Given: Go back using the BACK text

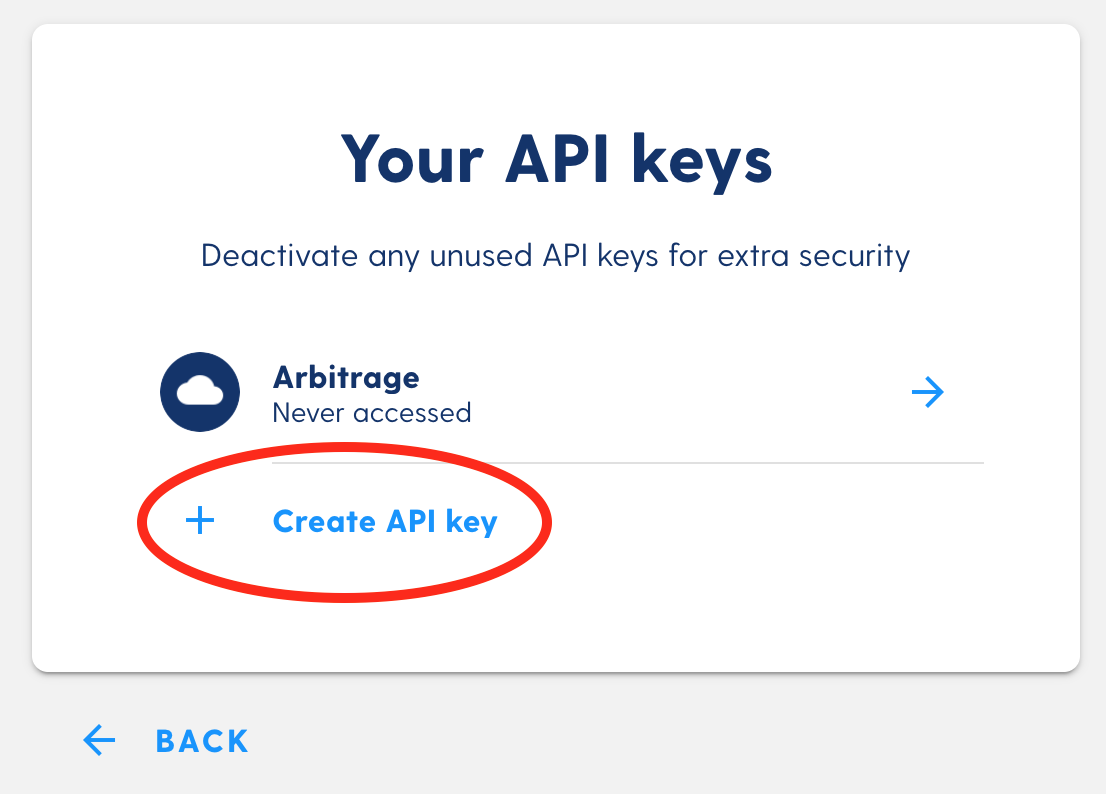Looking at the screenshot, I should (x=202, y=741).
